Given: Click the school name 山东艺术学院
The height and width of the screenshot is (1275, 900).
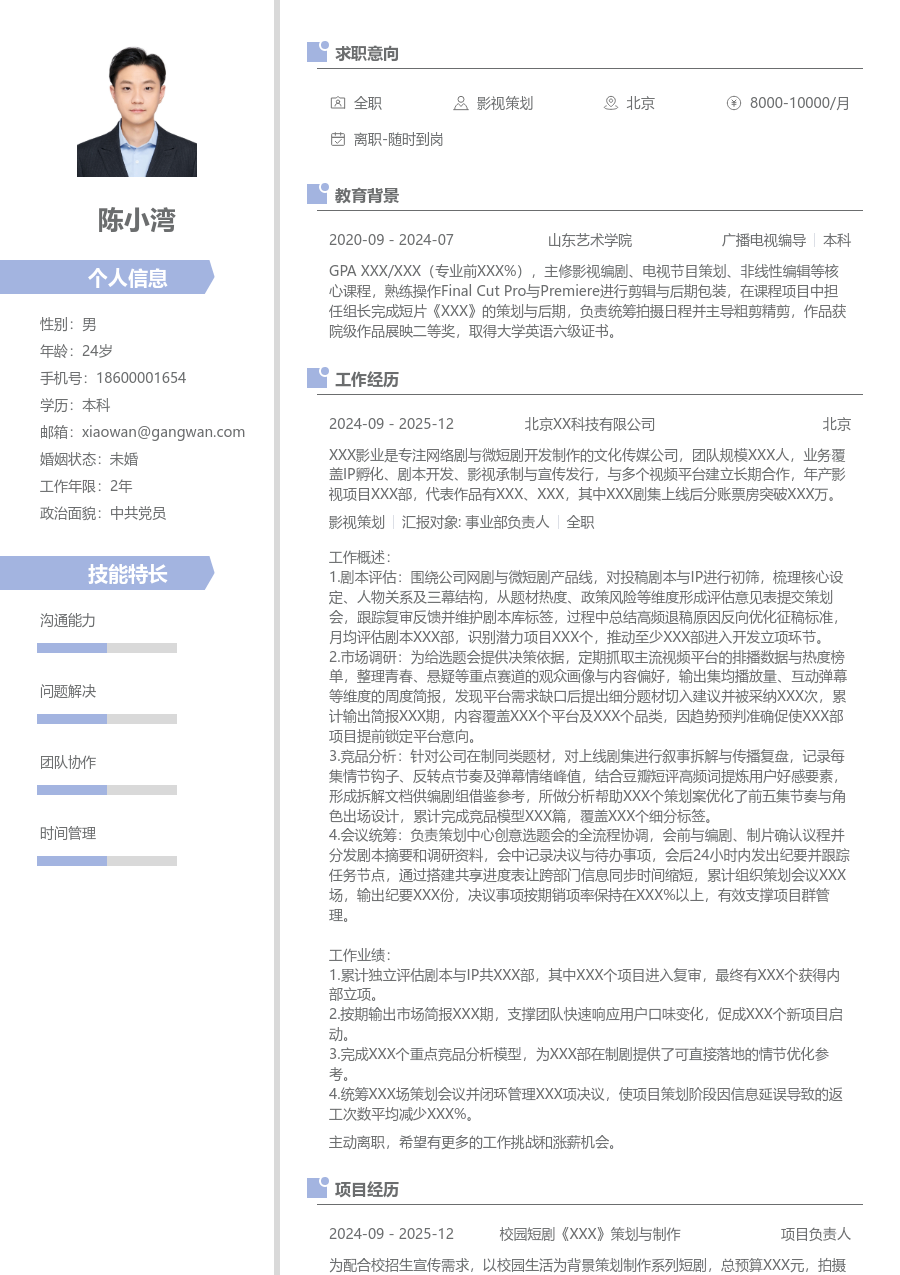Looking at the screenshot, I should coord(590,240).
